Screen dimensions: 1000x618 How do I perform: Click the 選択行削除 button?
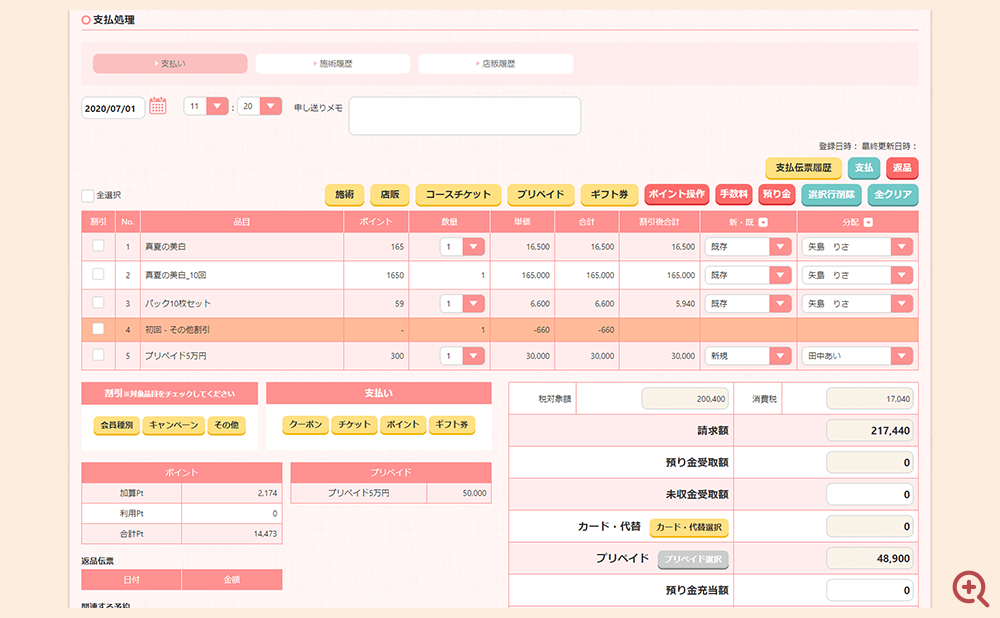click(832, 195)
